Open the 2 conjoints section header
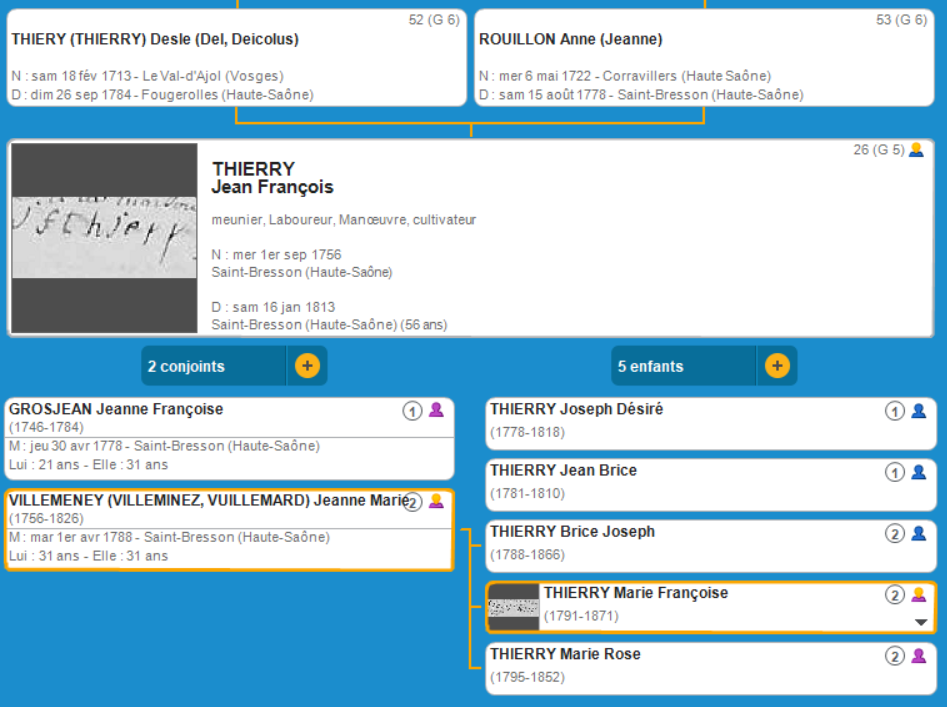 pyautogui.click(x=214, y=366)
